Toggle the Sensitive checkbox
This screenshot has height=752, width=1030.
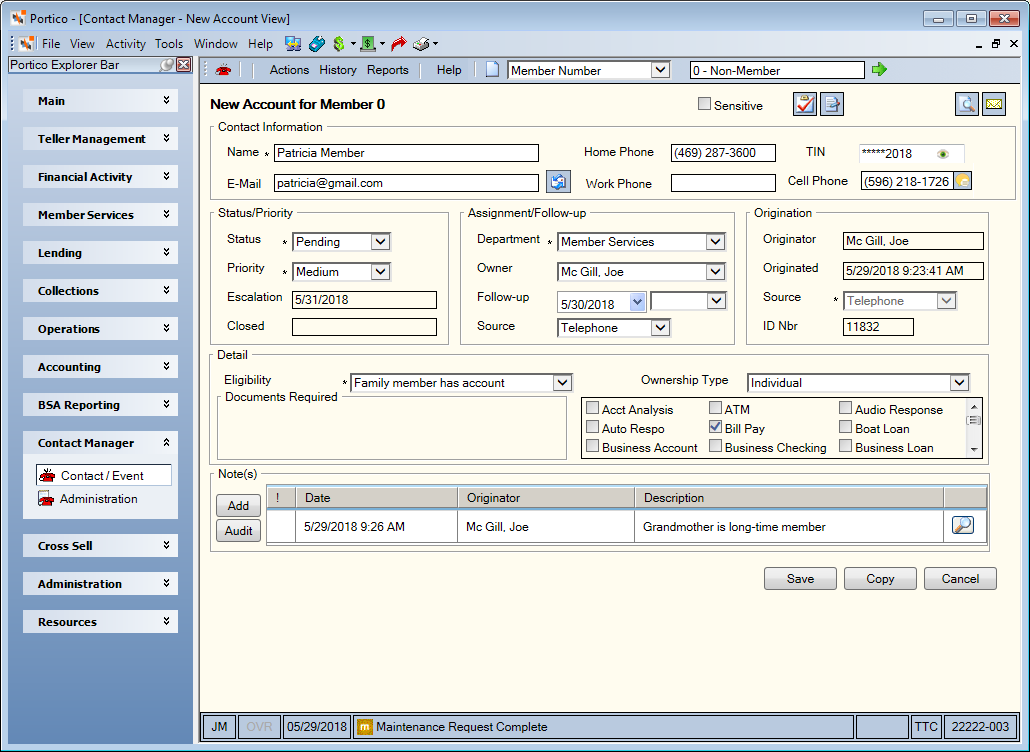[x=704, y=104]
